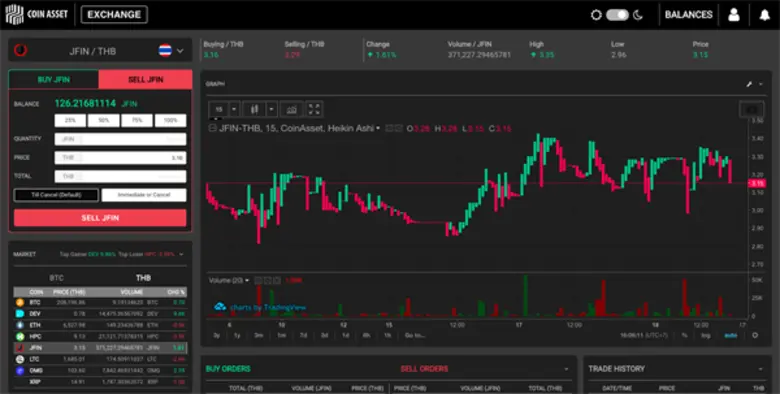Image resolution: width=780 pixels, height=394 pixels.
Task: Click the 15 interval button
Action: pyautogui.click(x=219, y=109)
